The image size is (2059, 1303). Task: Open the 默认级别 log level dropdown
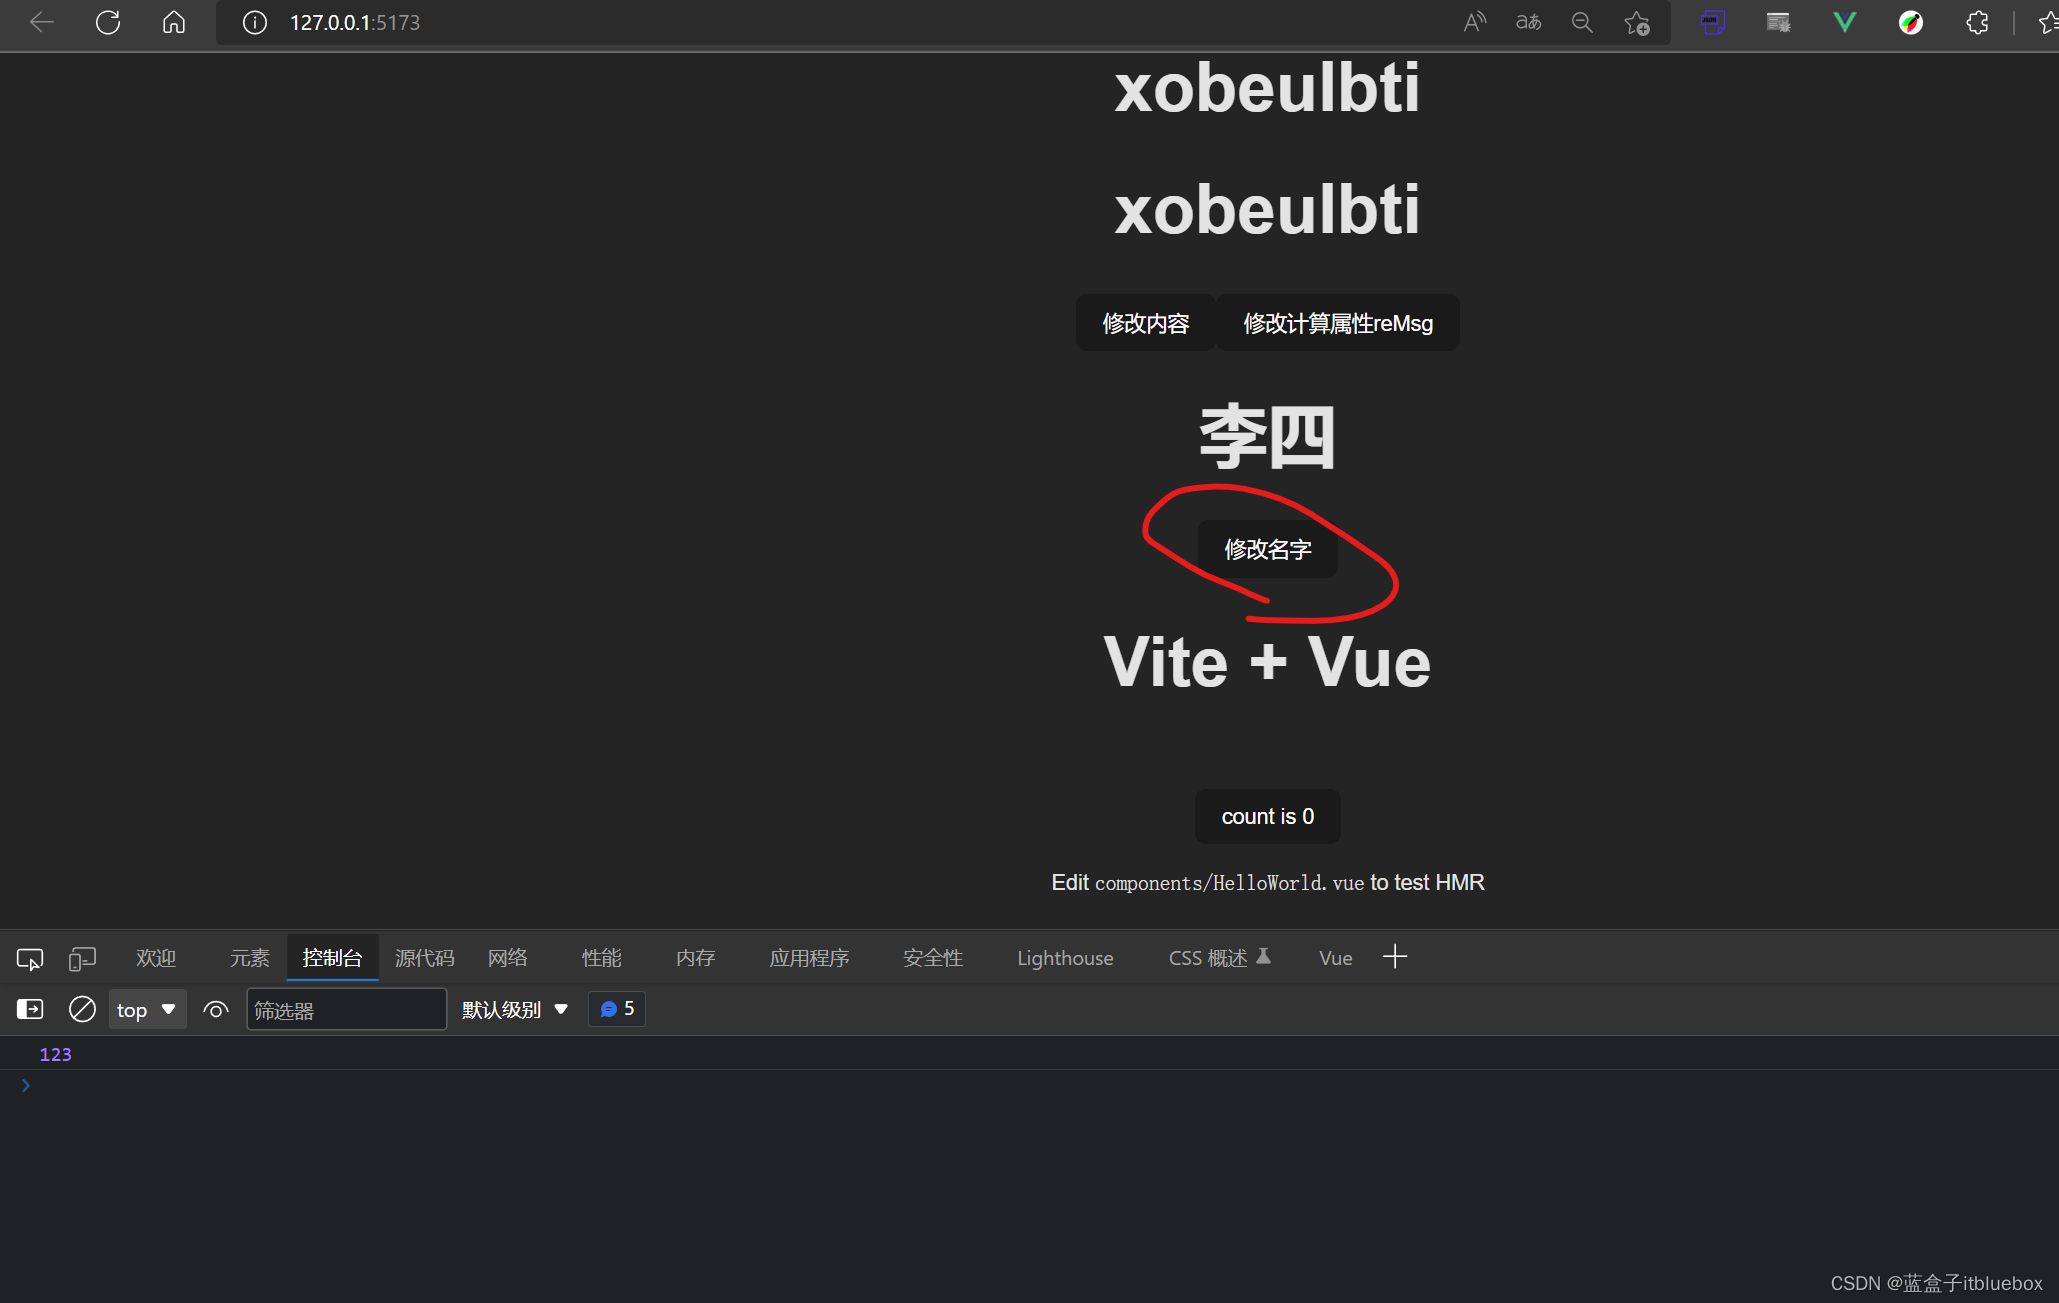pyautogui.click(x=515, y=1009)
